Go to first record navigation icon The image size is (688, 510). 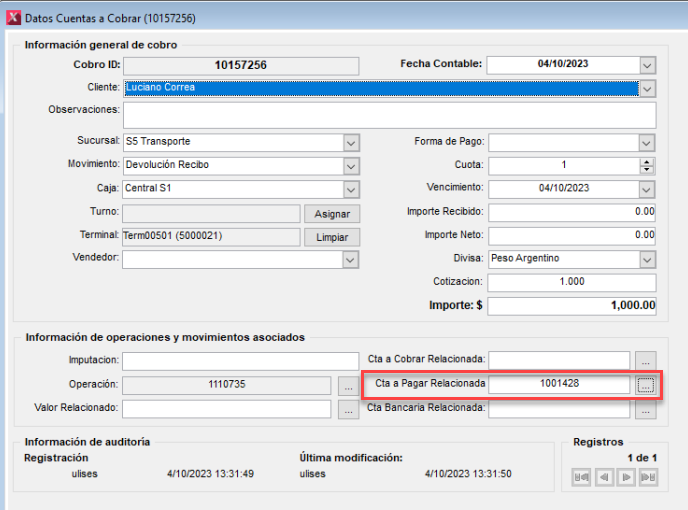pyautogui.click(x=581, y=478)
